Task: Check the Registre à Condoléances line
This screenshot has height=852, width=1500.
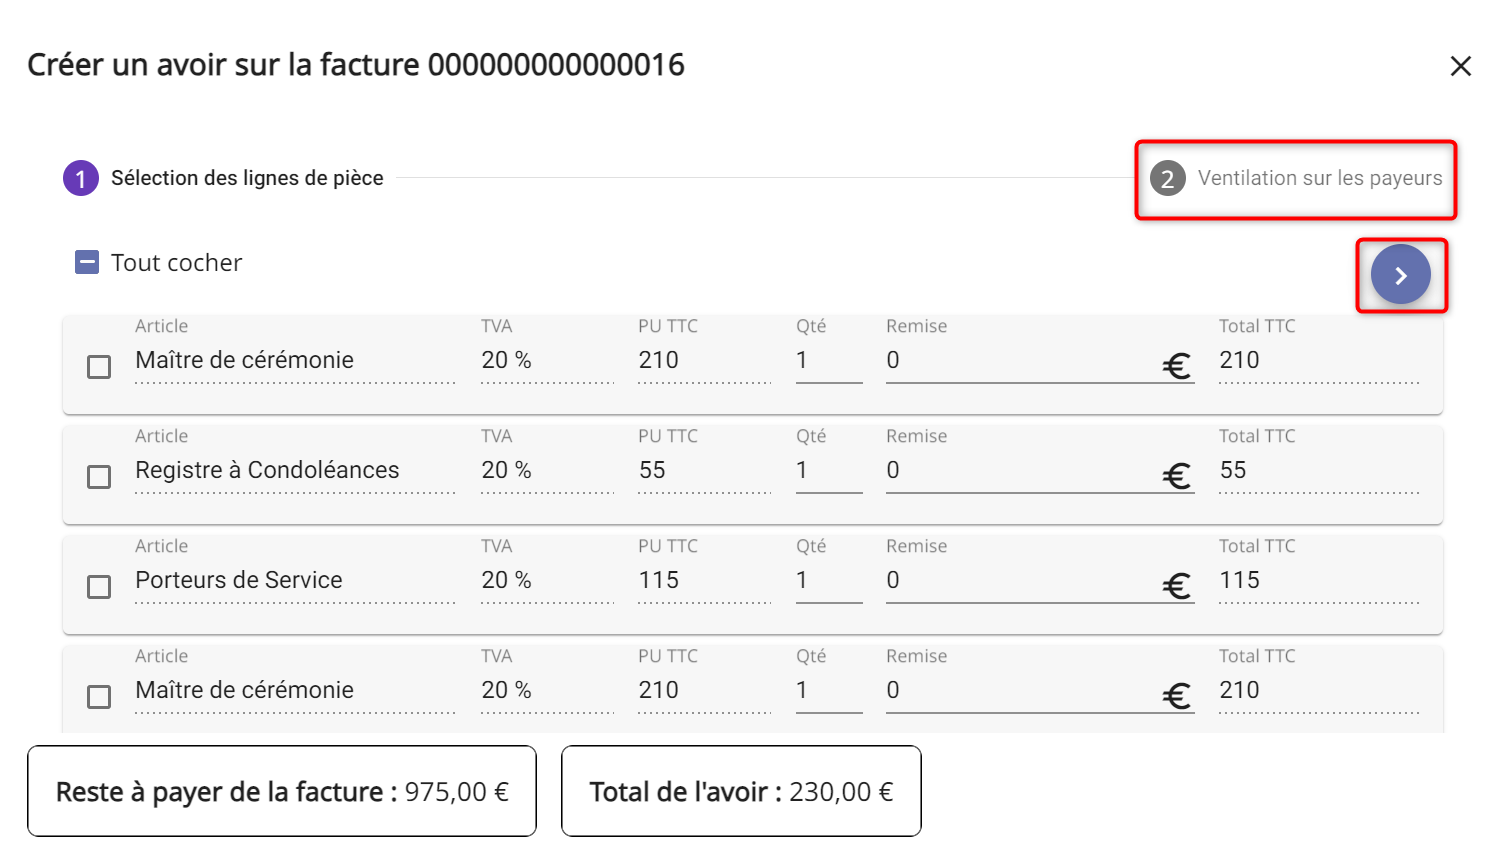Action: pos(99,477)
